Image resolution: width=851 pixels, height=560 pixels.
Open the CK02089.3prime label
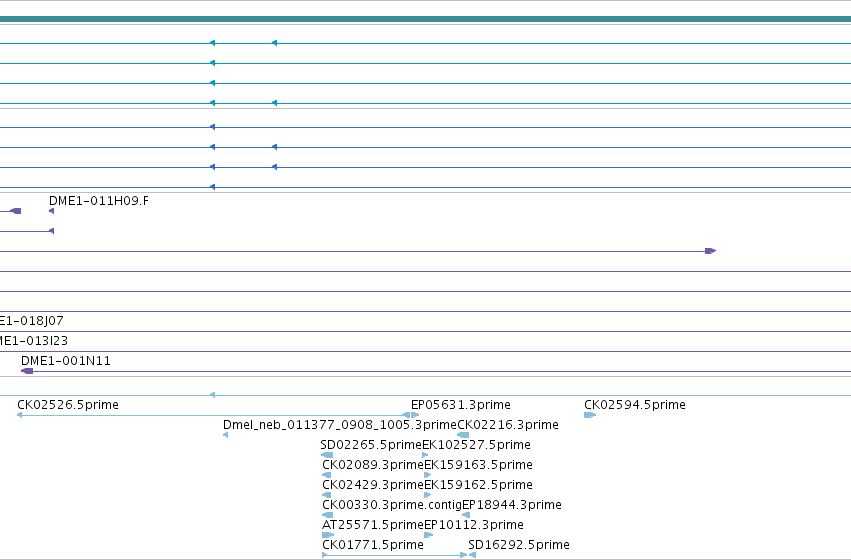coord(373,465)
